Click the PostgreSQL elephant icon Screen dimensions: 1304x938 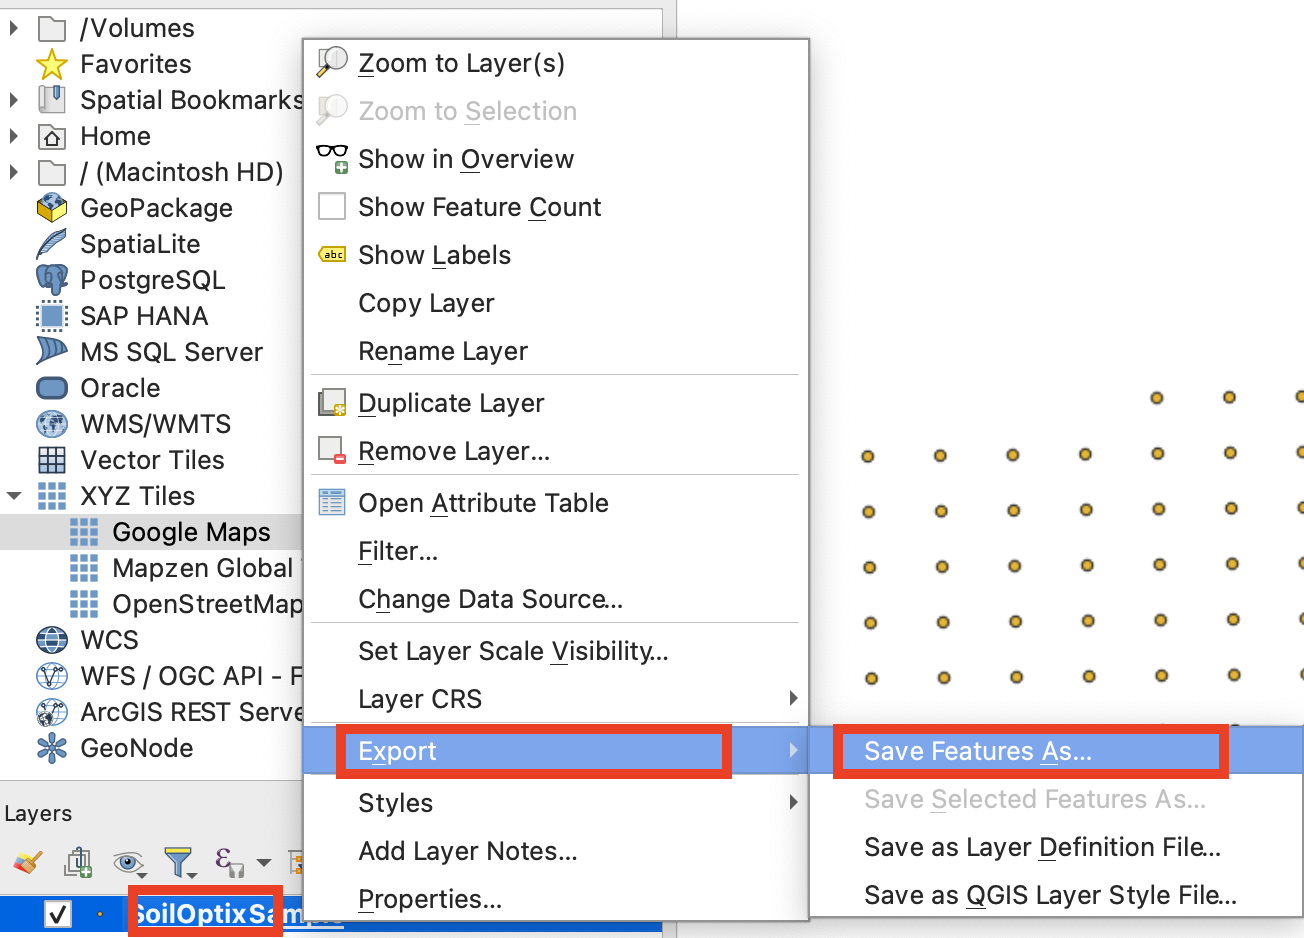[x=52, y=280]
